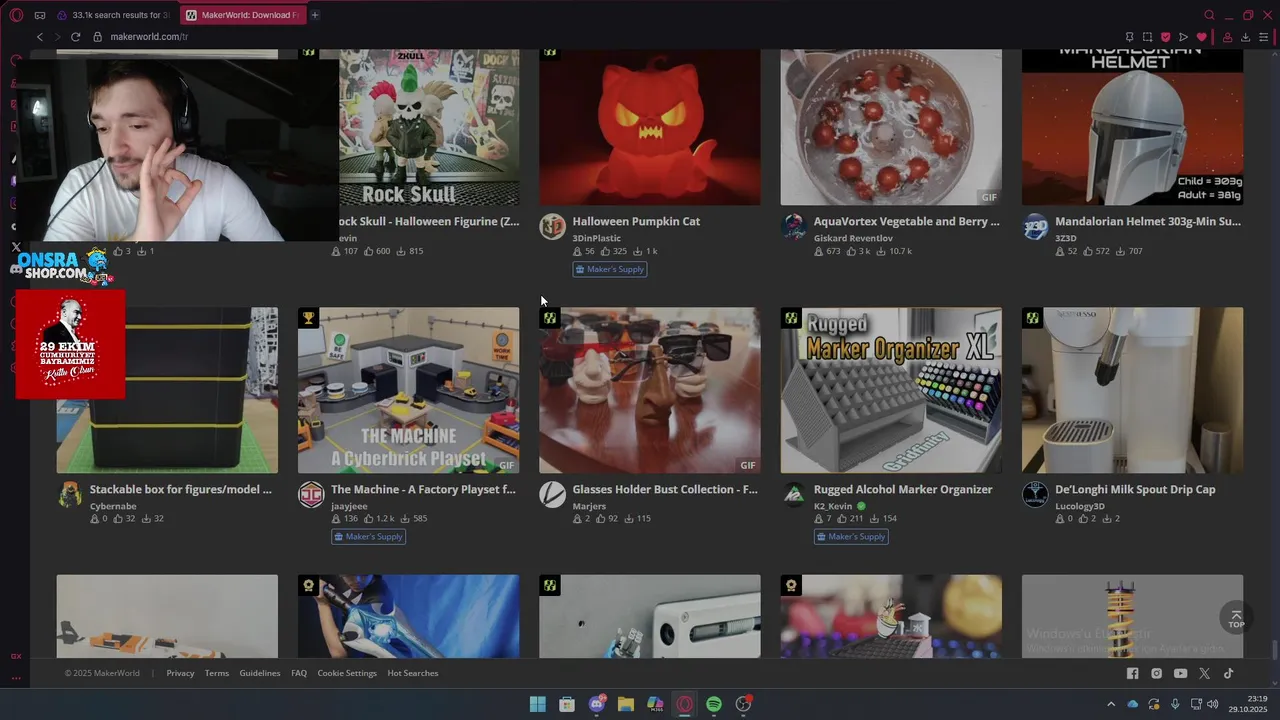Click the TOP back-to-top button
This screenshot has width=1280, height=720.
click(x=1236, y=619)
